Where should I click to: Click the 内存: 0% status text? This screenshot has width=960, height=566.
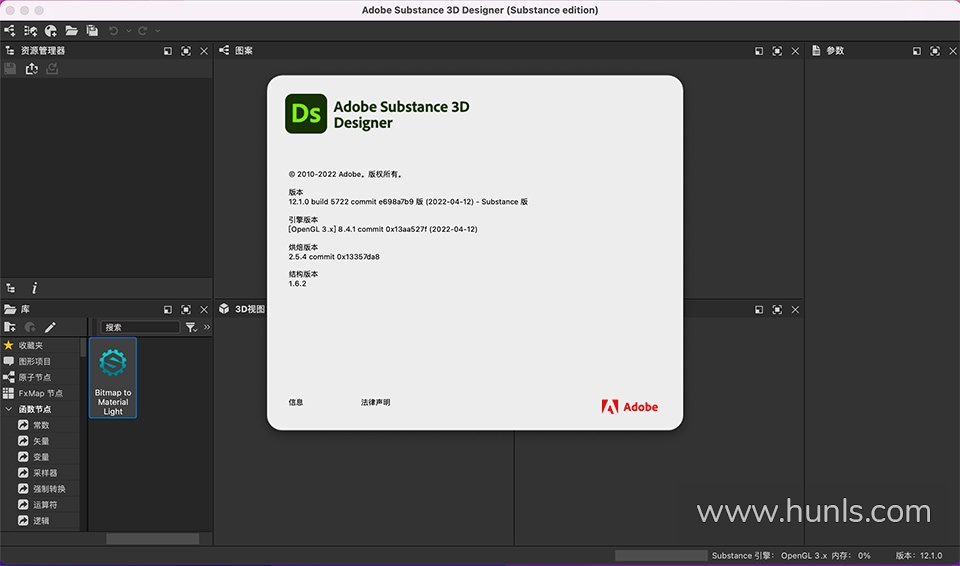coord(852,556)
